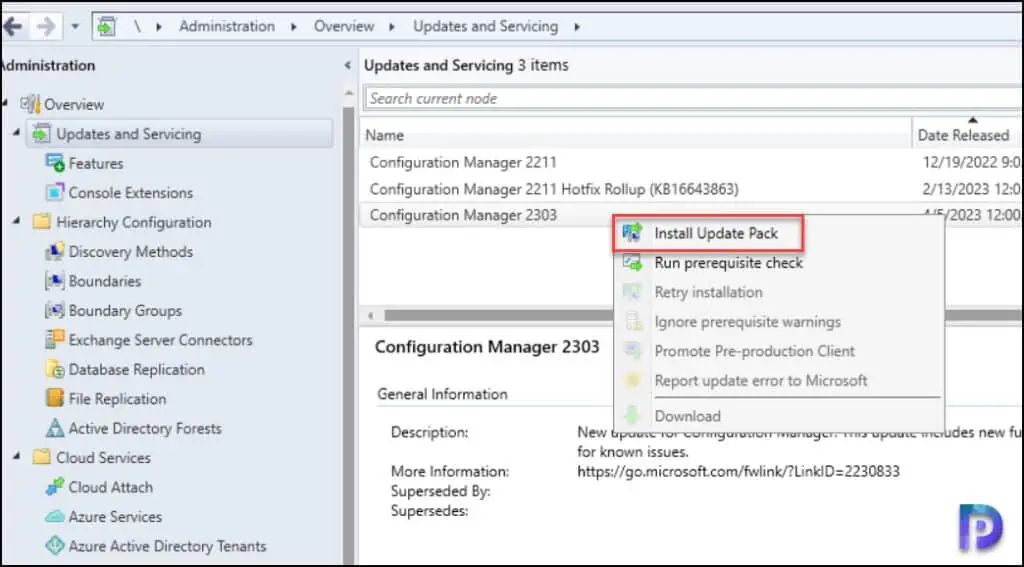The height and width of the screenshot is (567, 1024).
Task: Click the Forward navigation arrow
Action: coord(46,27)
